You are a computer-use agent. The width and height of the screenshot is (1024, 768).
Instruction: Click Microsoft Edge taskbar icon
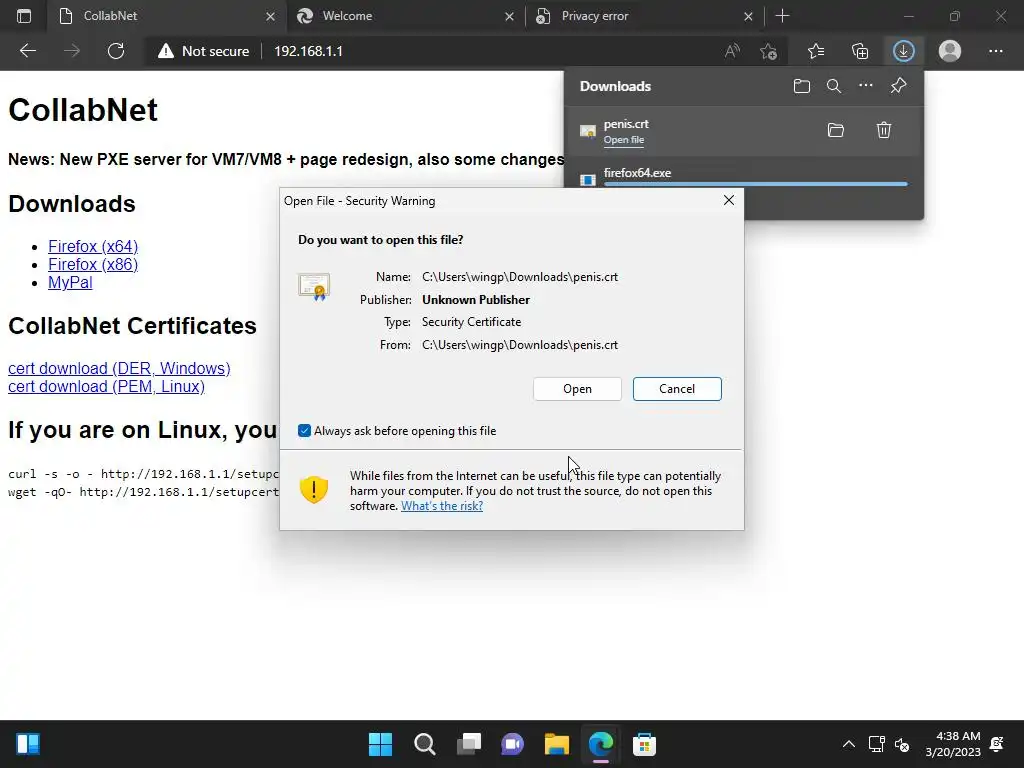[x=601, y=744]
